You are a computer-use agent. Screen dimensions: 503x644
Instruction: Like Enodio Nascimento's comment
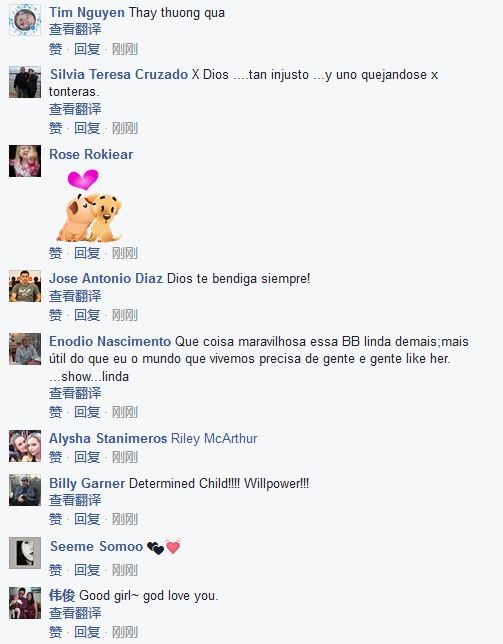[x=55, y=412]
